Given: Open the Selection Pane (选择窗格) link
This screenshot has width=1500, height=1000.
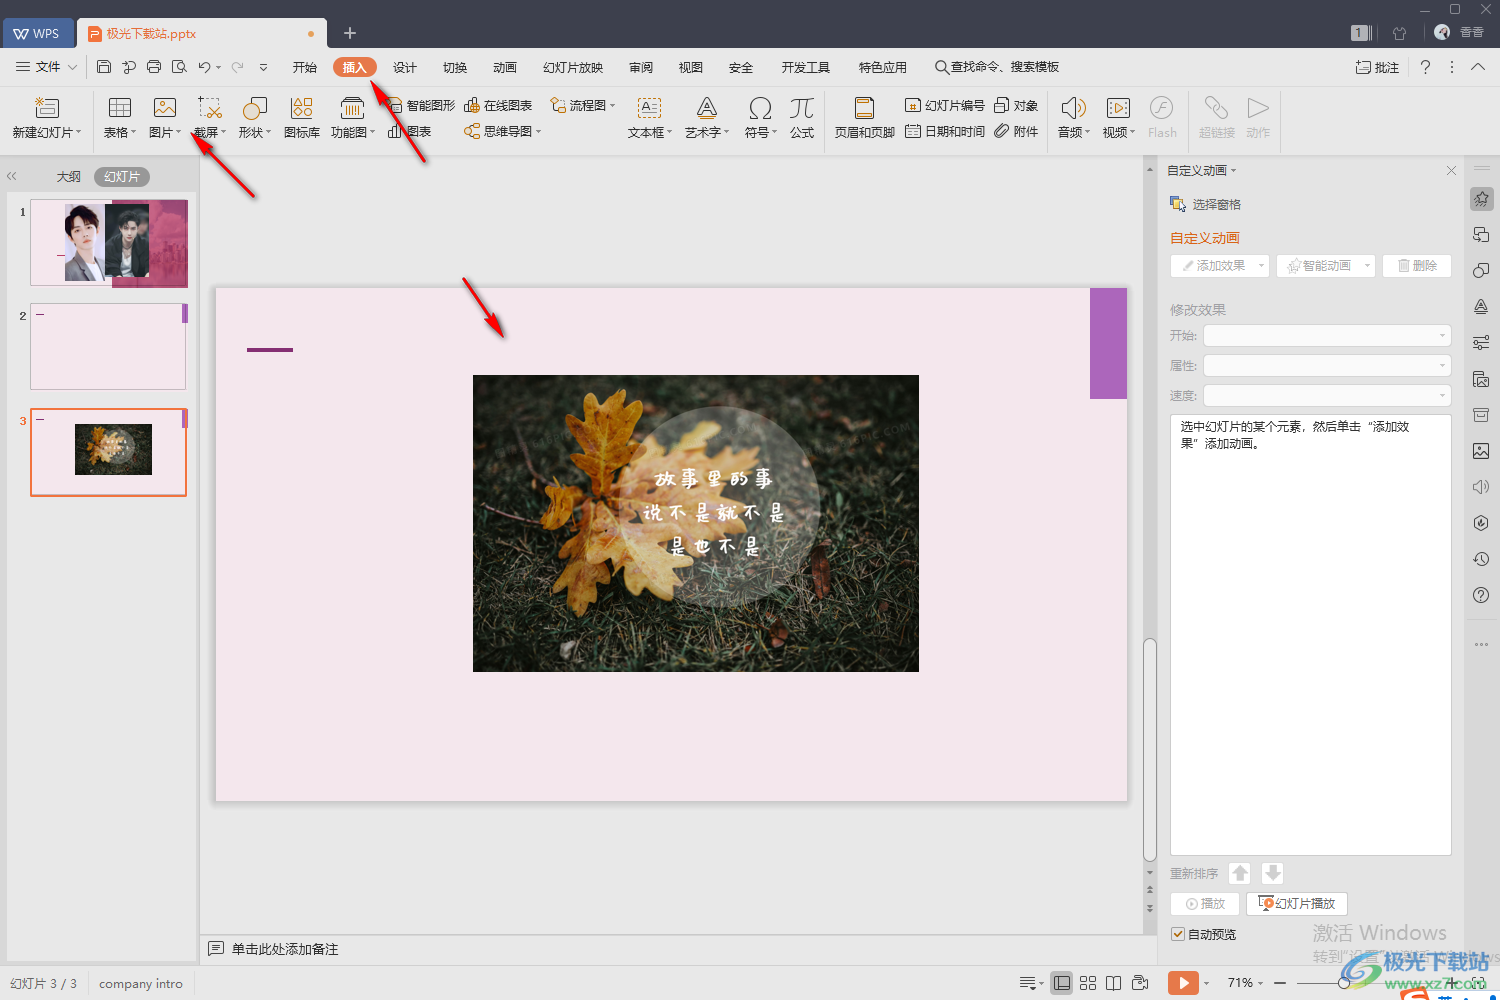Looking at the screenshot, I should (1206, 204).
